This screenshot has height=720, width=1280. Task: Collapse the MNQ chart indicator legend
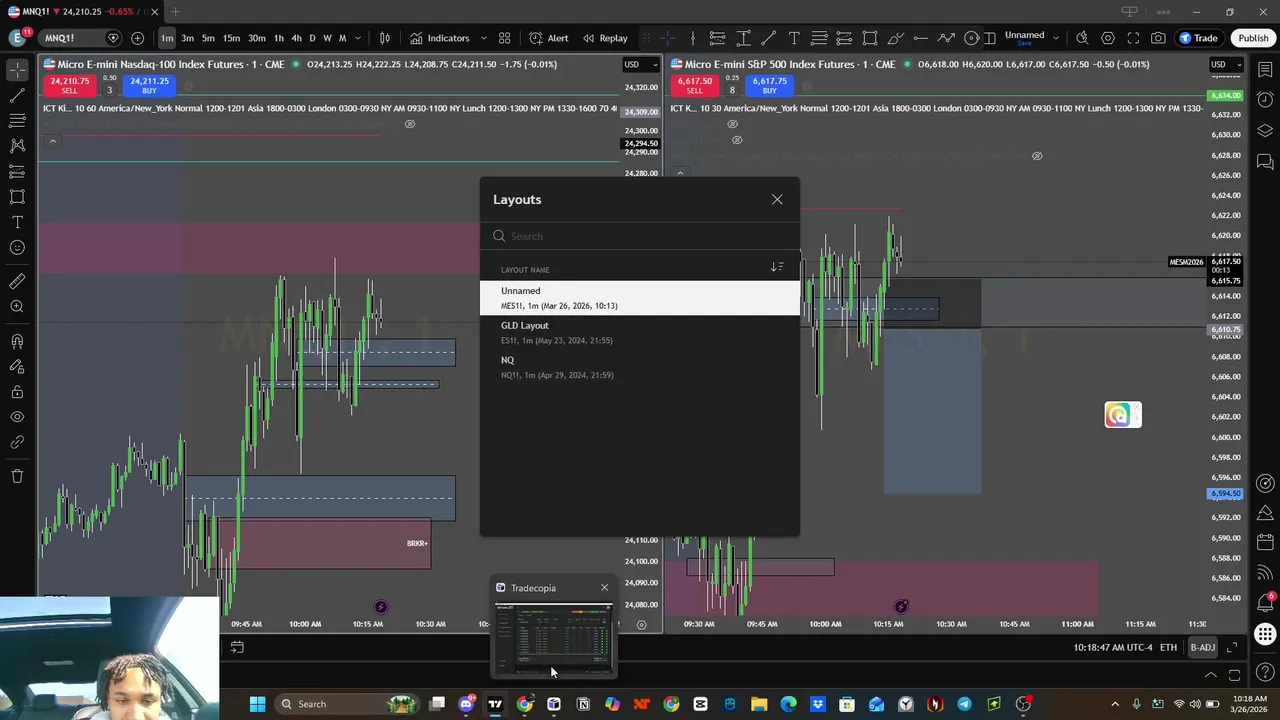pyautogui.click(x=52, y=141)
